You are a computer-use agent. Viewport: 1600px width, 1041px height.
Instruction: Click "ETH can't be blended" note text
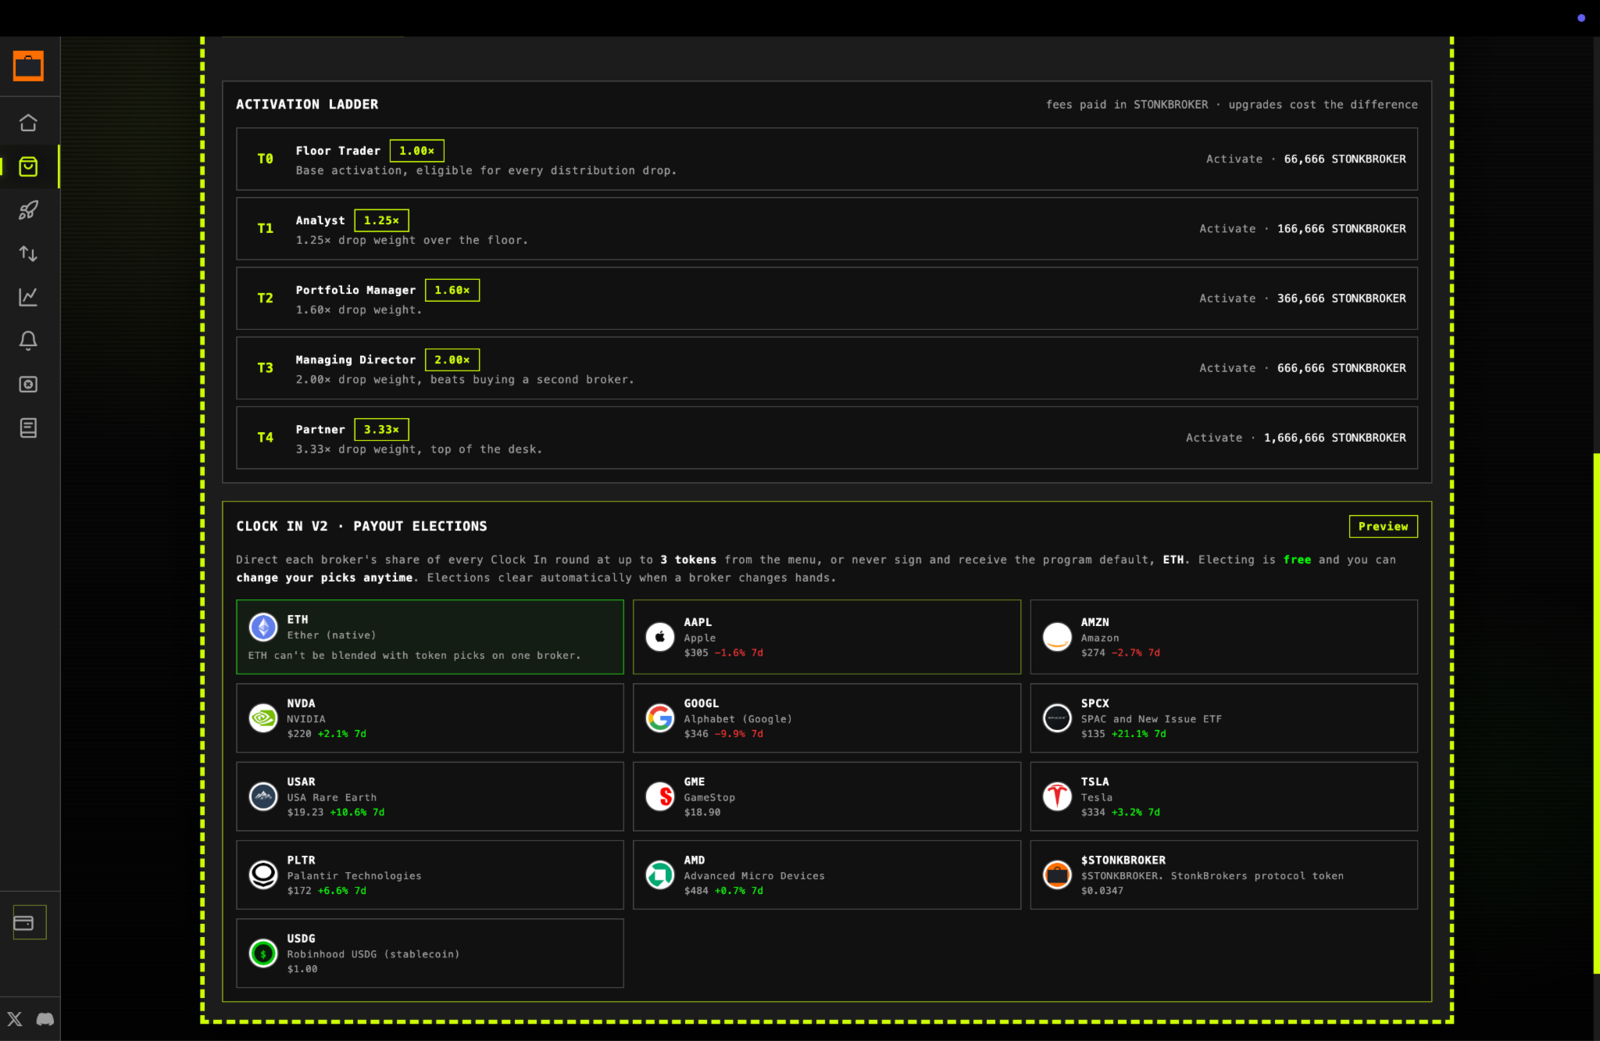click(414, 656)
